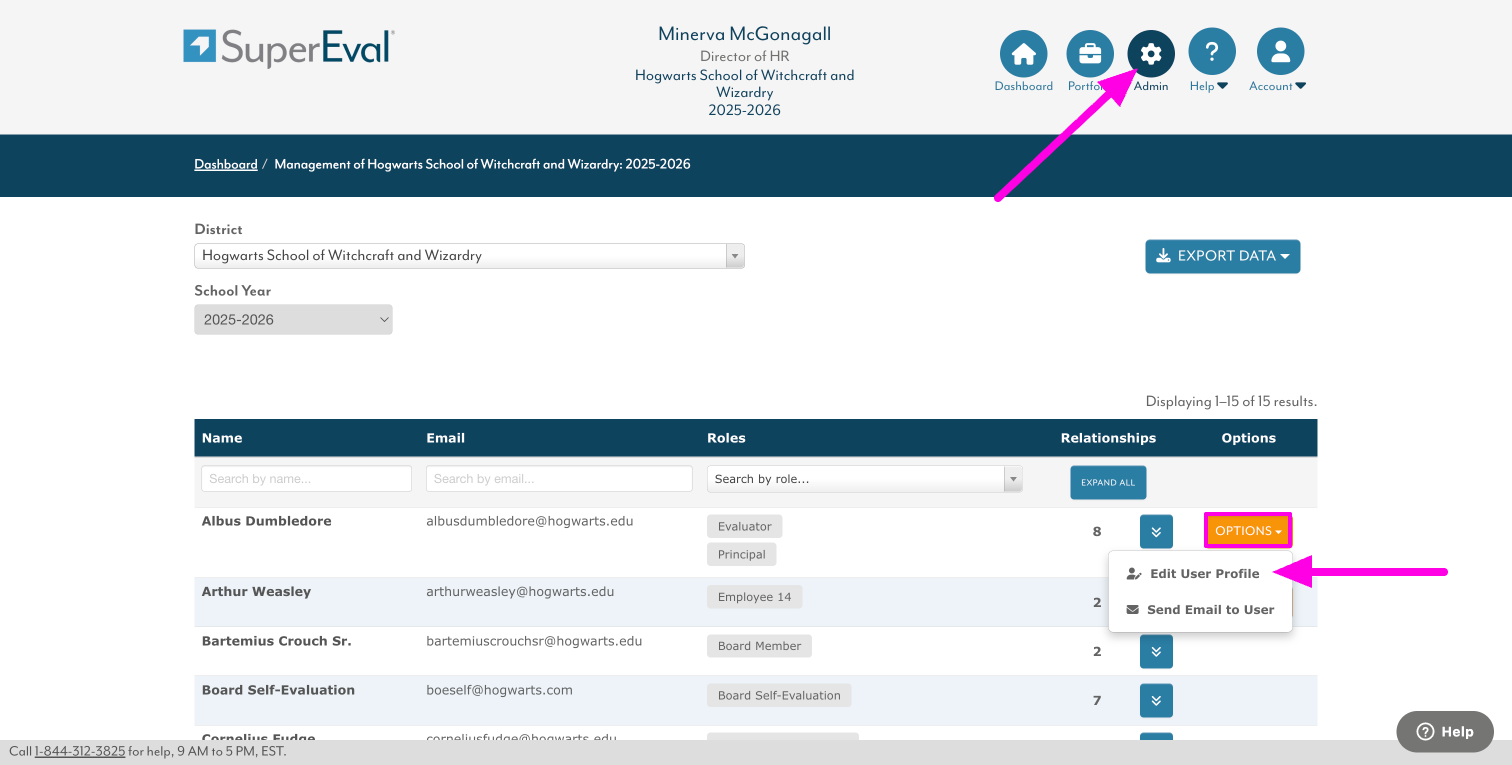This screenshot has width=1512, height=765.
Task: Click the Board Self-Evaluation role tag
Action: (x=779, y=695)
